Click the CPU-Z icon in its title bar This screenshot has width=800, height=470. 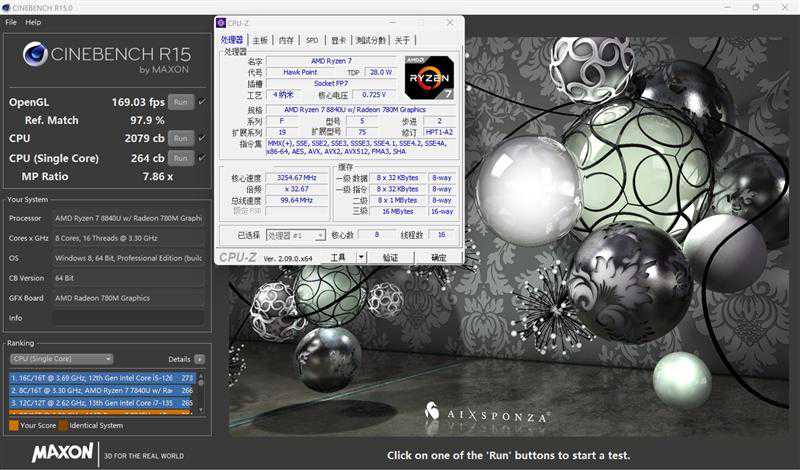point(220,23)
